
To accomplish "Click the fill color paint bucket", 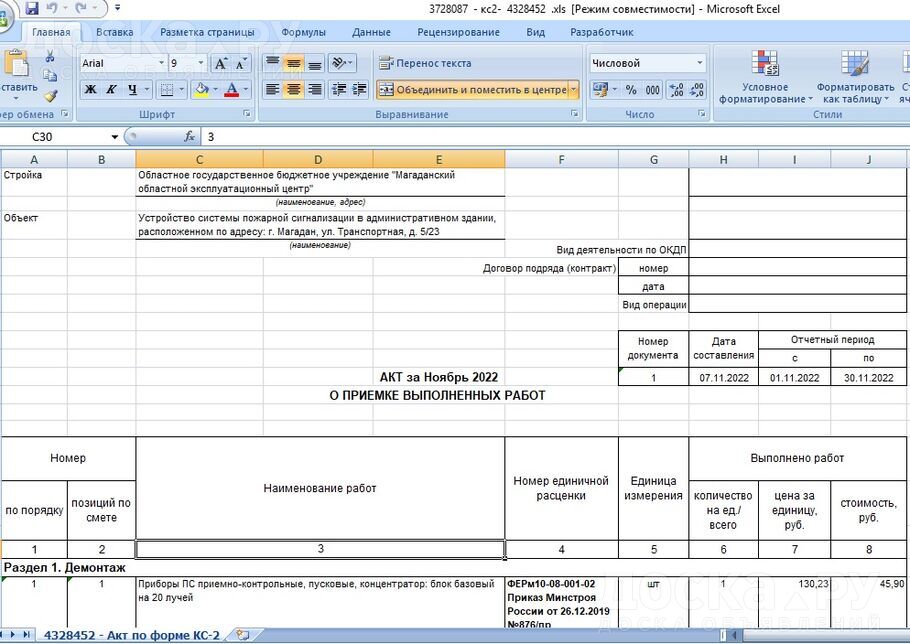I will pos(201,90).
